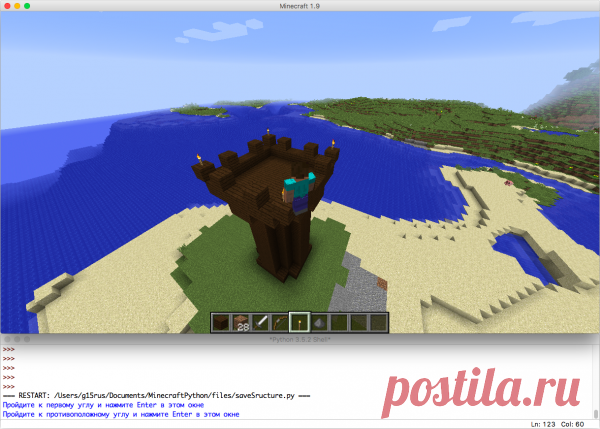The height and width of the screenshot is (429, 600).
Task: Click the green zoom button of Minecraft window
Action: (27, 6)
